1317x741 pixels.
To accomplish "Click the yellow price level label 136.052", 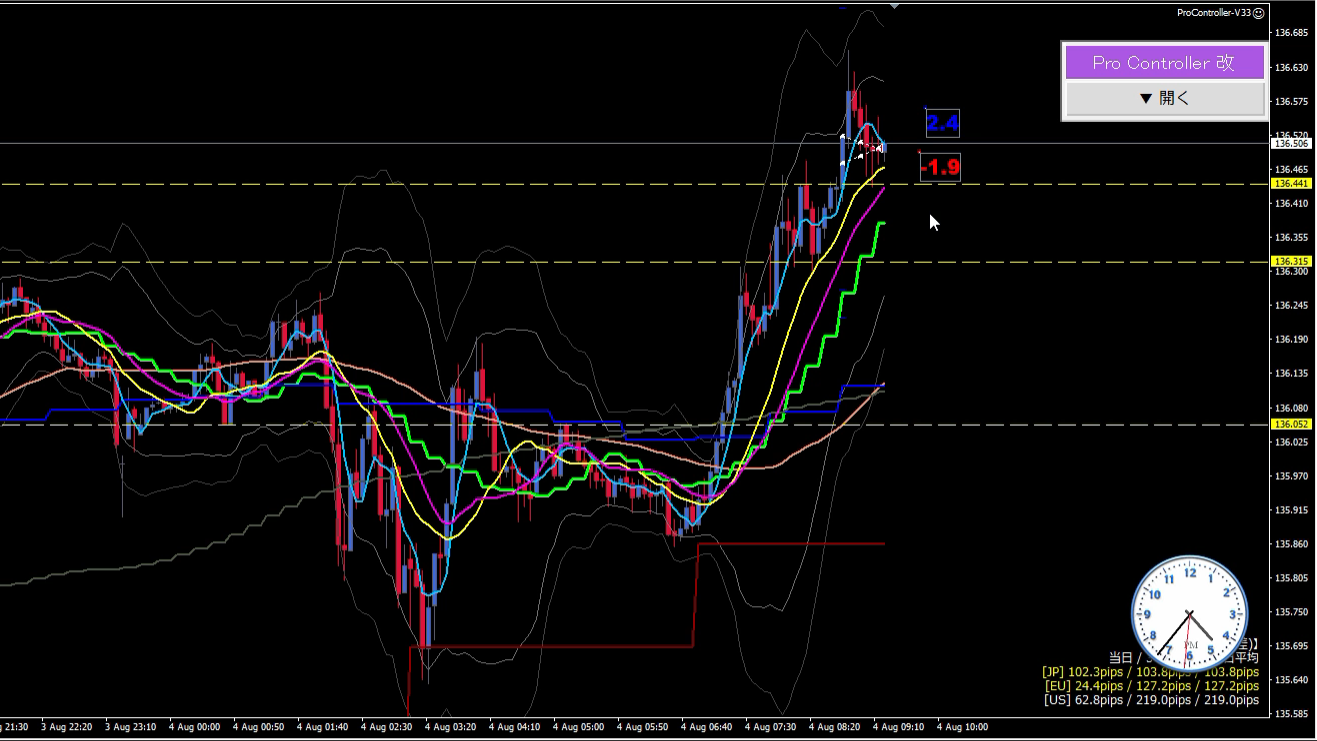I will (1290, 424).
